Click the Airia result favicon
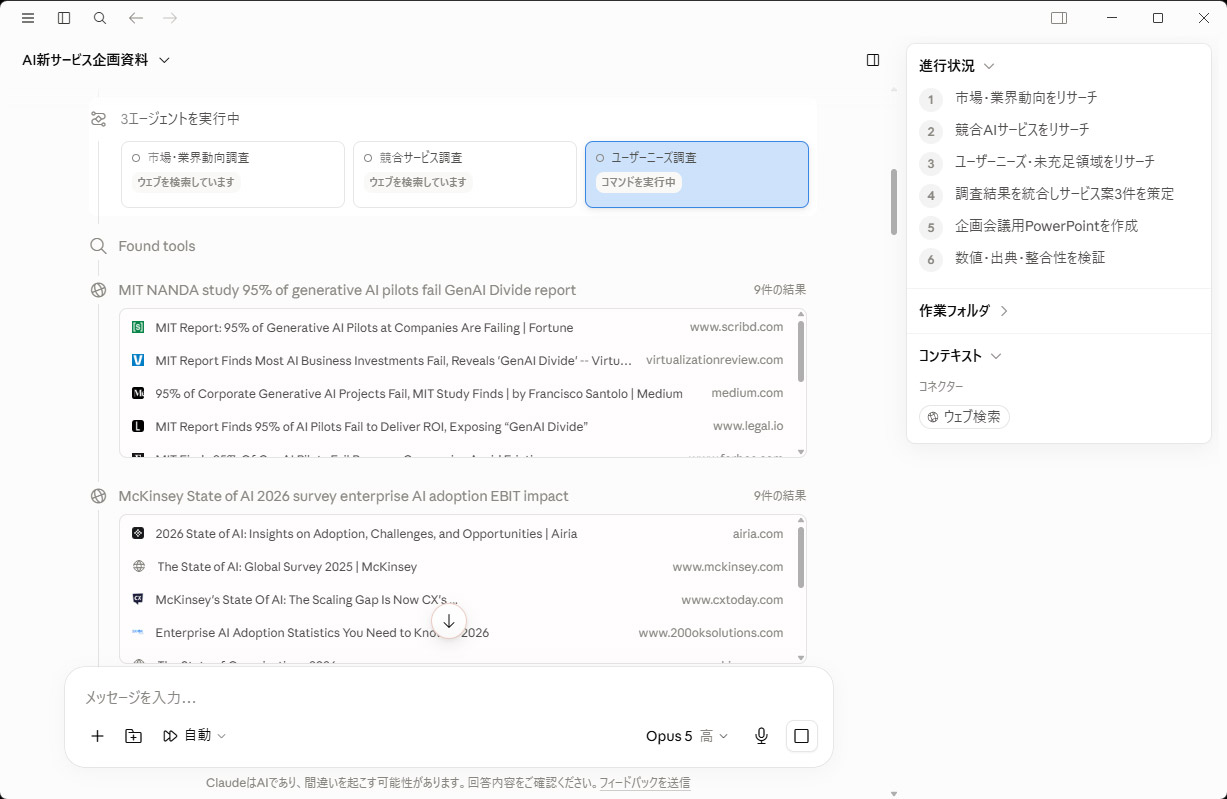Viewport: 1227px width, 799px height. pyautogui.click(x=138, y=534)
